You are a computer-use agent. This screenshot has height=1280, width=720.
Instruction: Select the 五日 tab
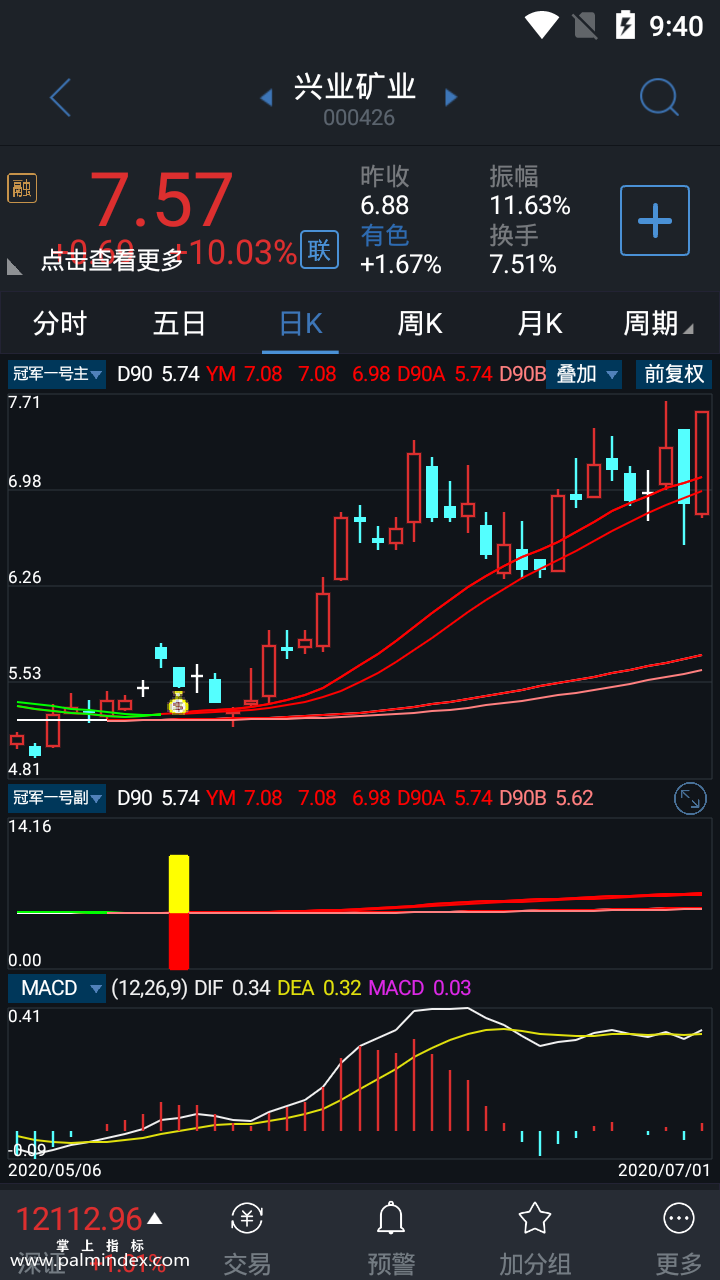(180, 323)
